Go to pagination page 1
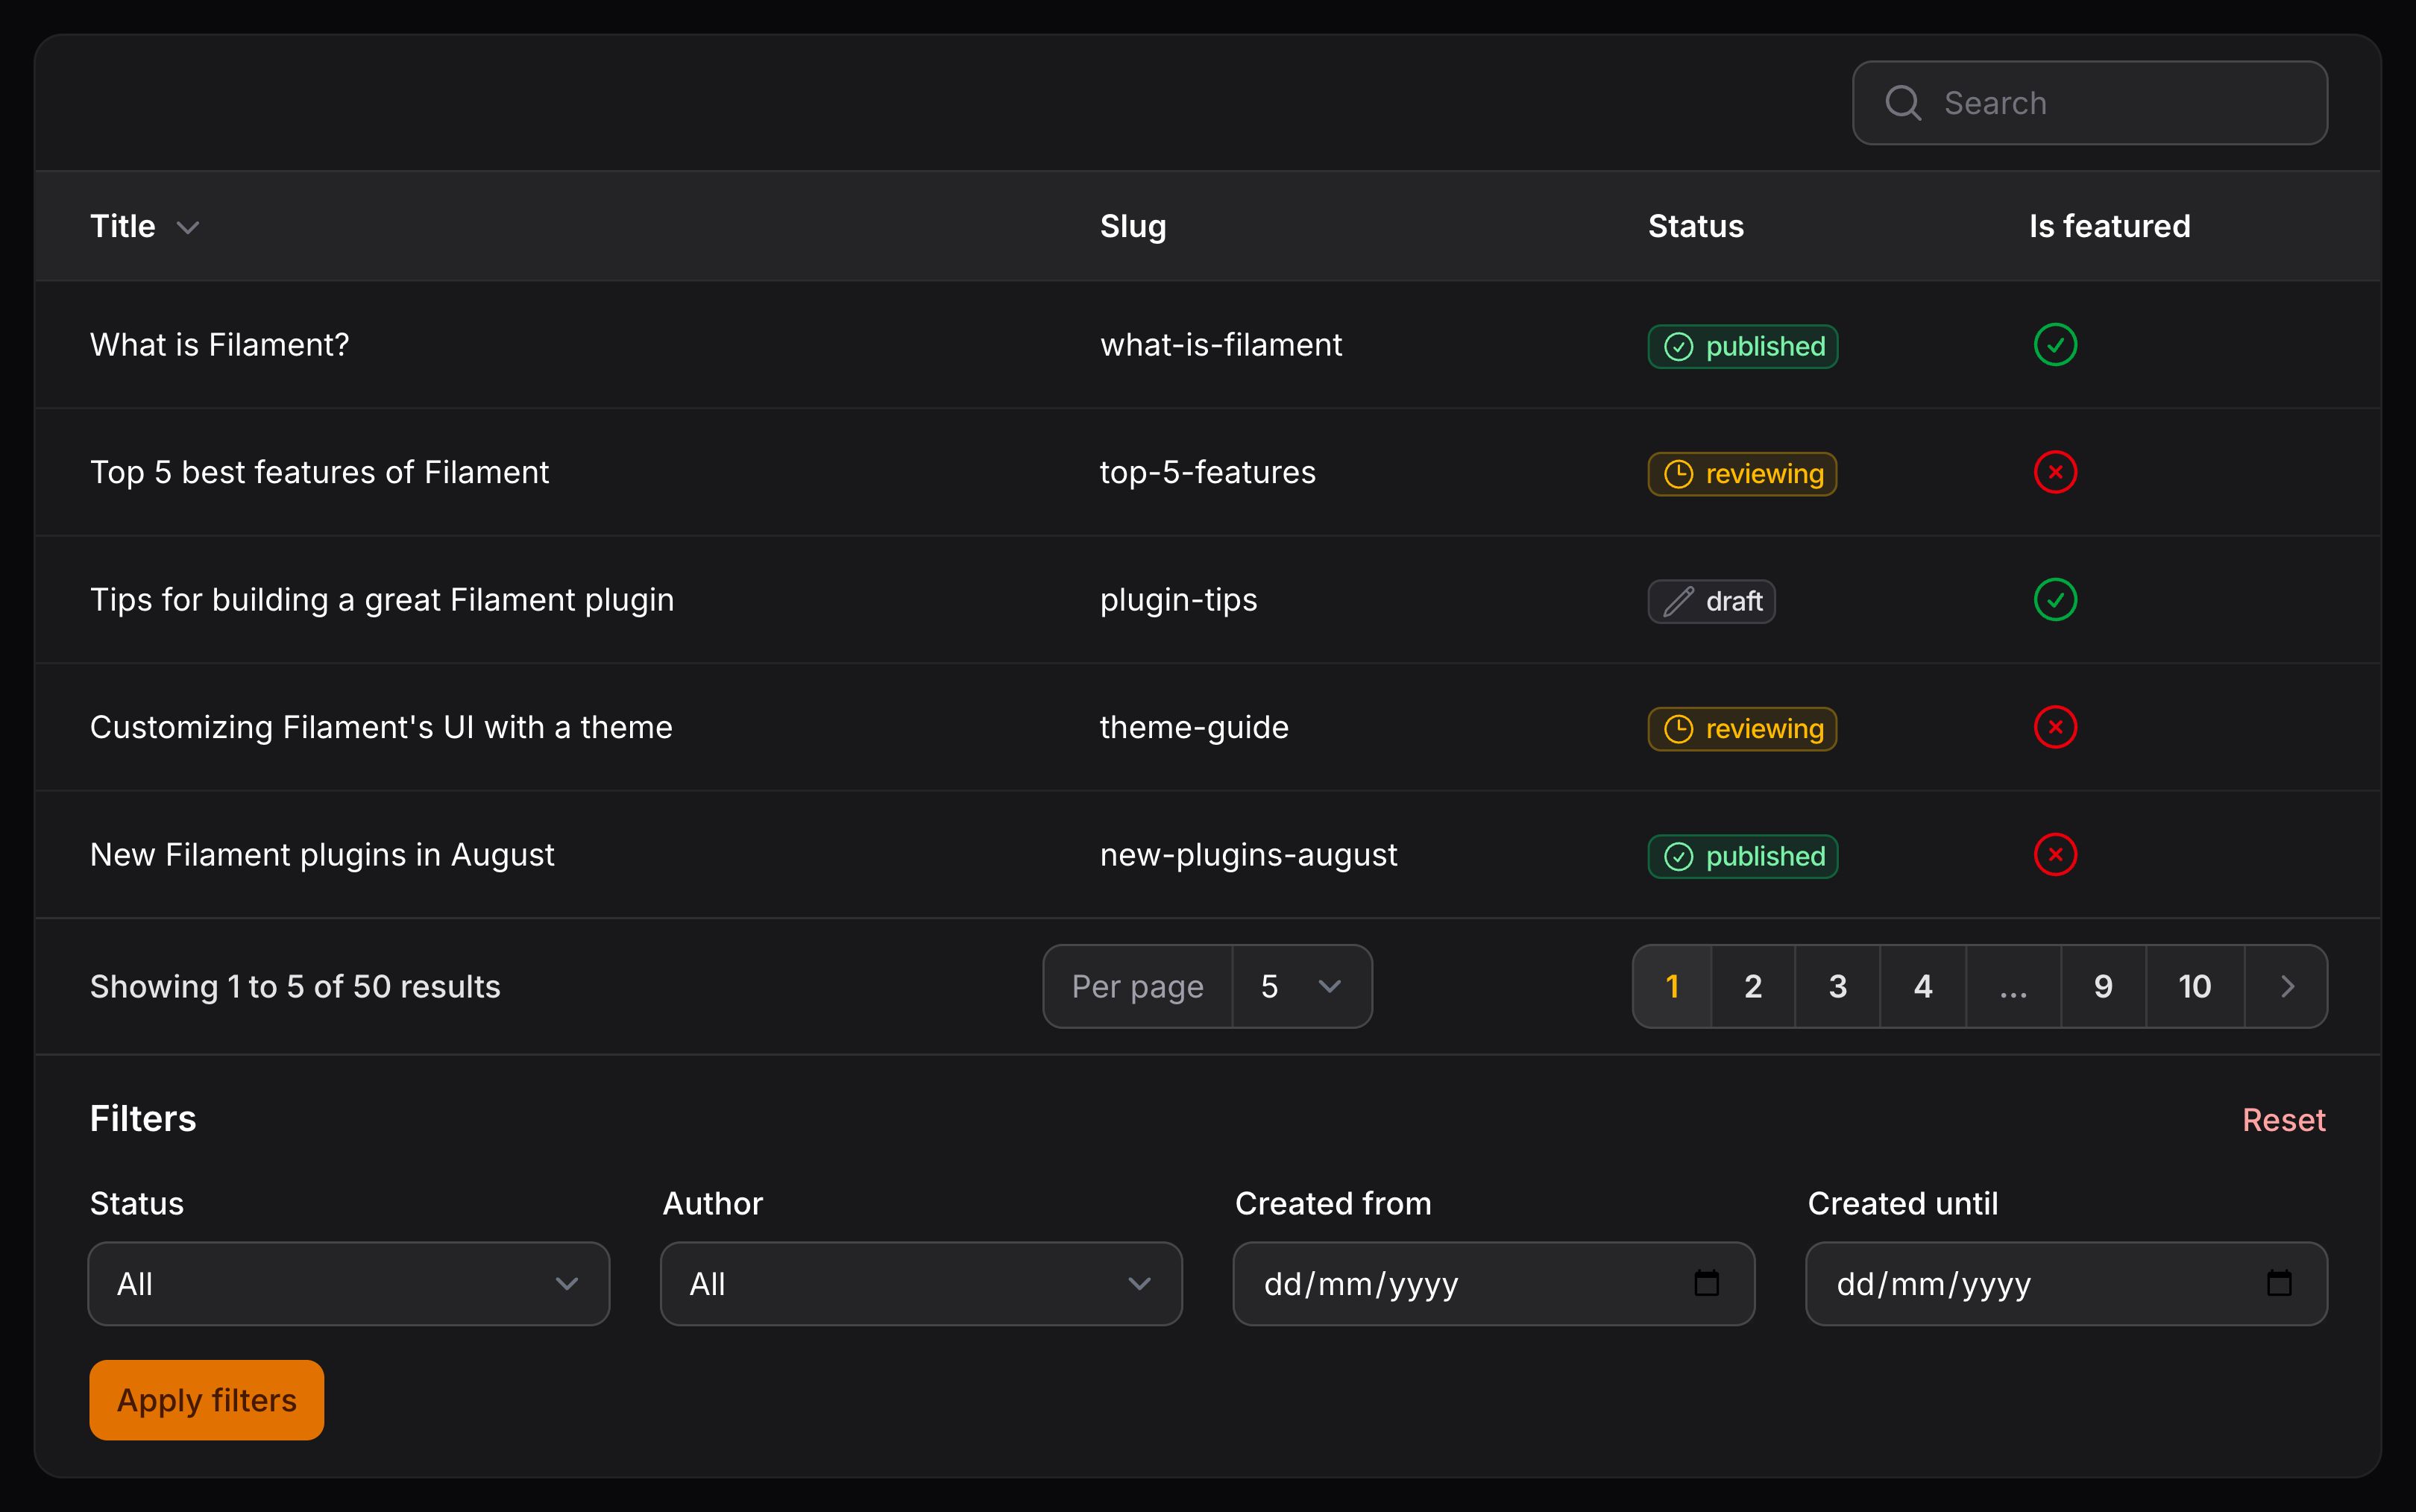 point(1672,986)
